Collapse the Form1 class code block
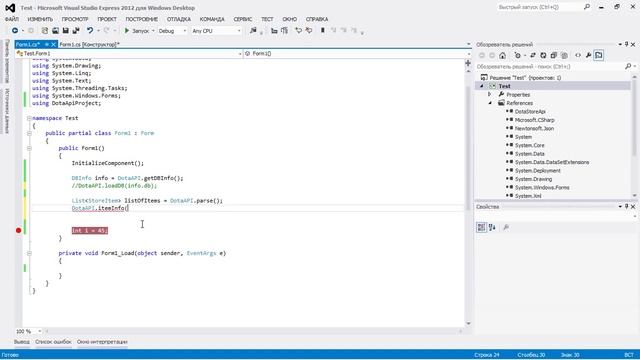 [x=29, y=133]
